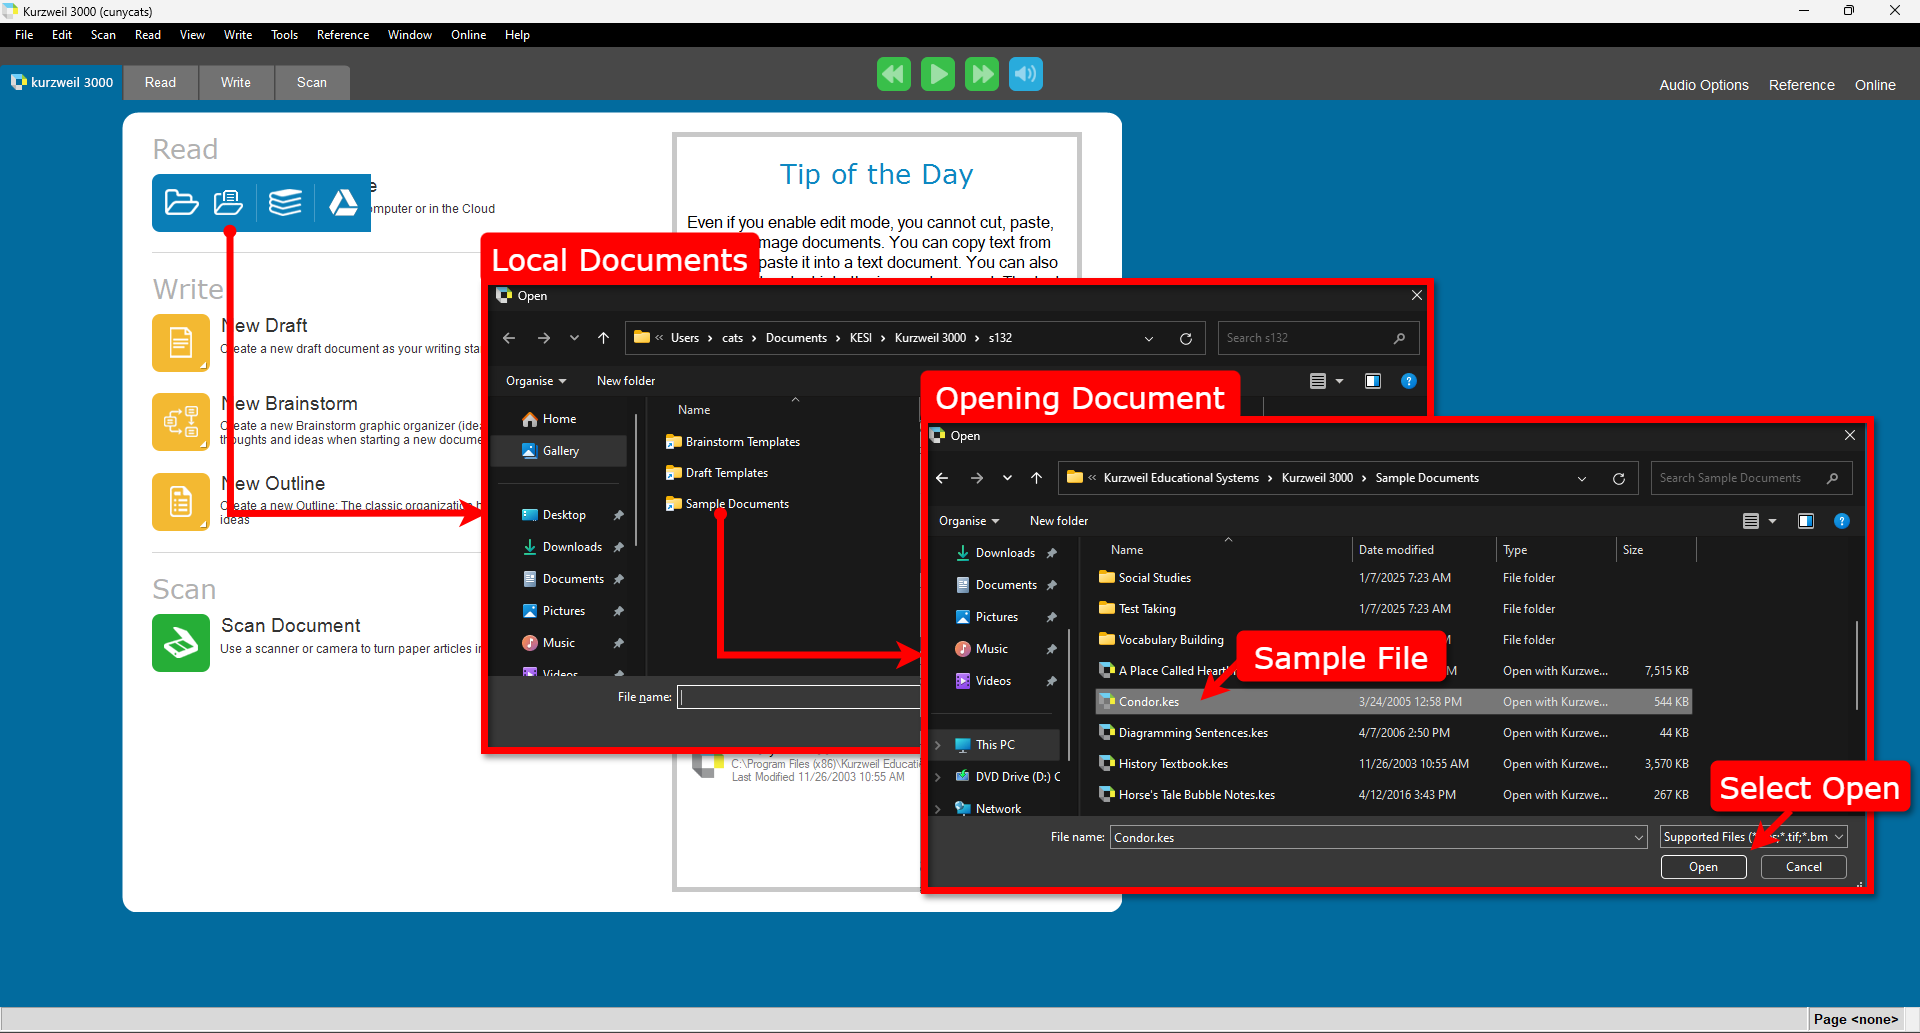Image resolution: width=1920 pixels, height=1033 pixels.
Task: Click the blue audio speaker button
Action: pos(1026,74)
